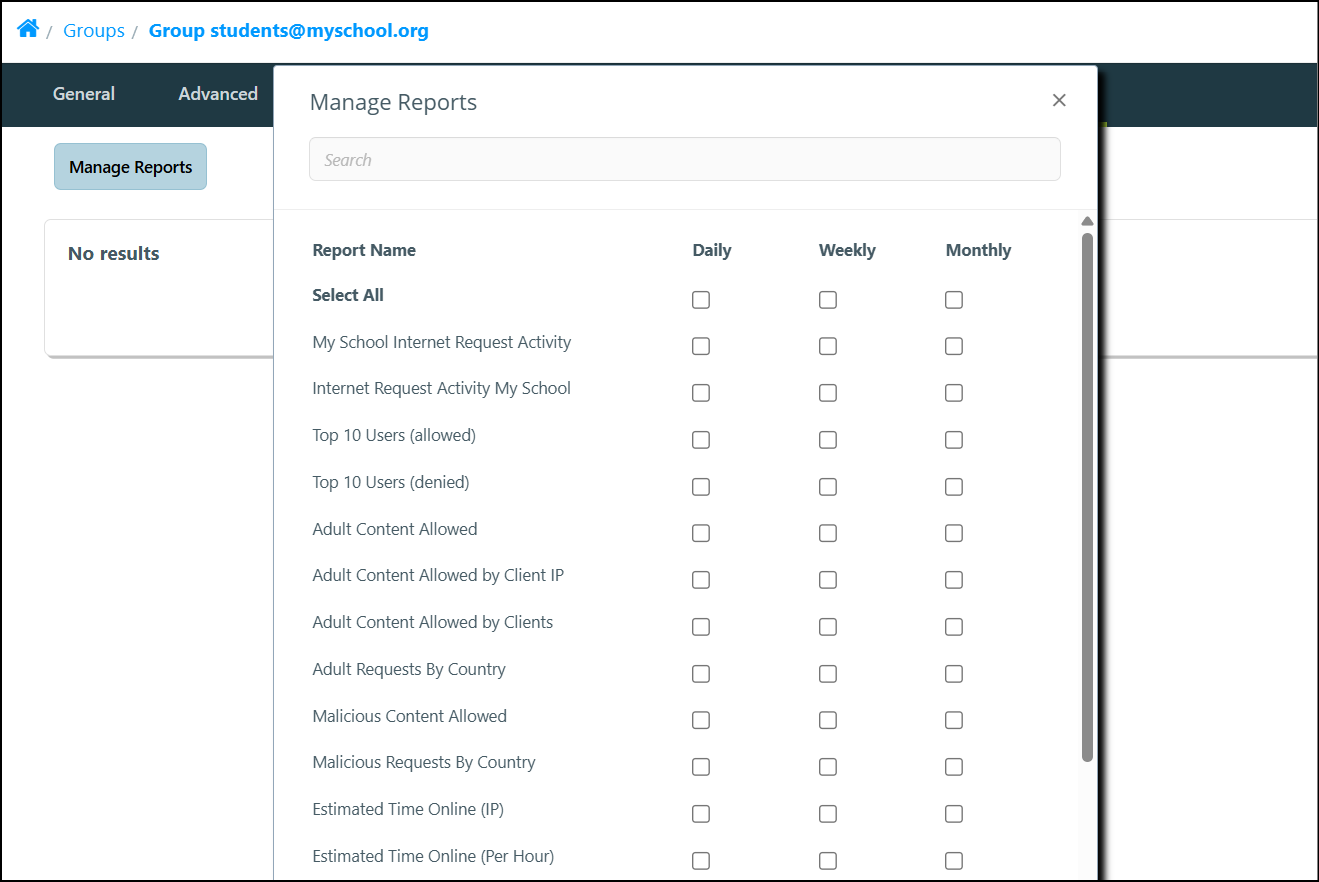Enable Monthly for Malicious Content Allowed

(x=954, y=720)
